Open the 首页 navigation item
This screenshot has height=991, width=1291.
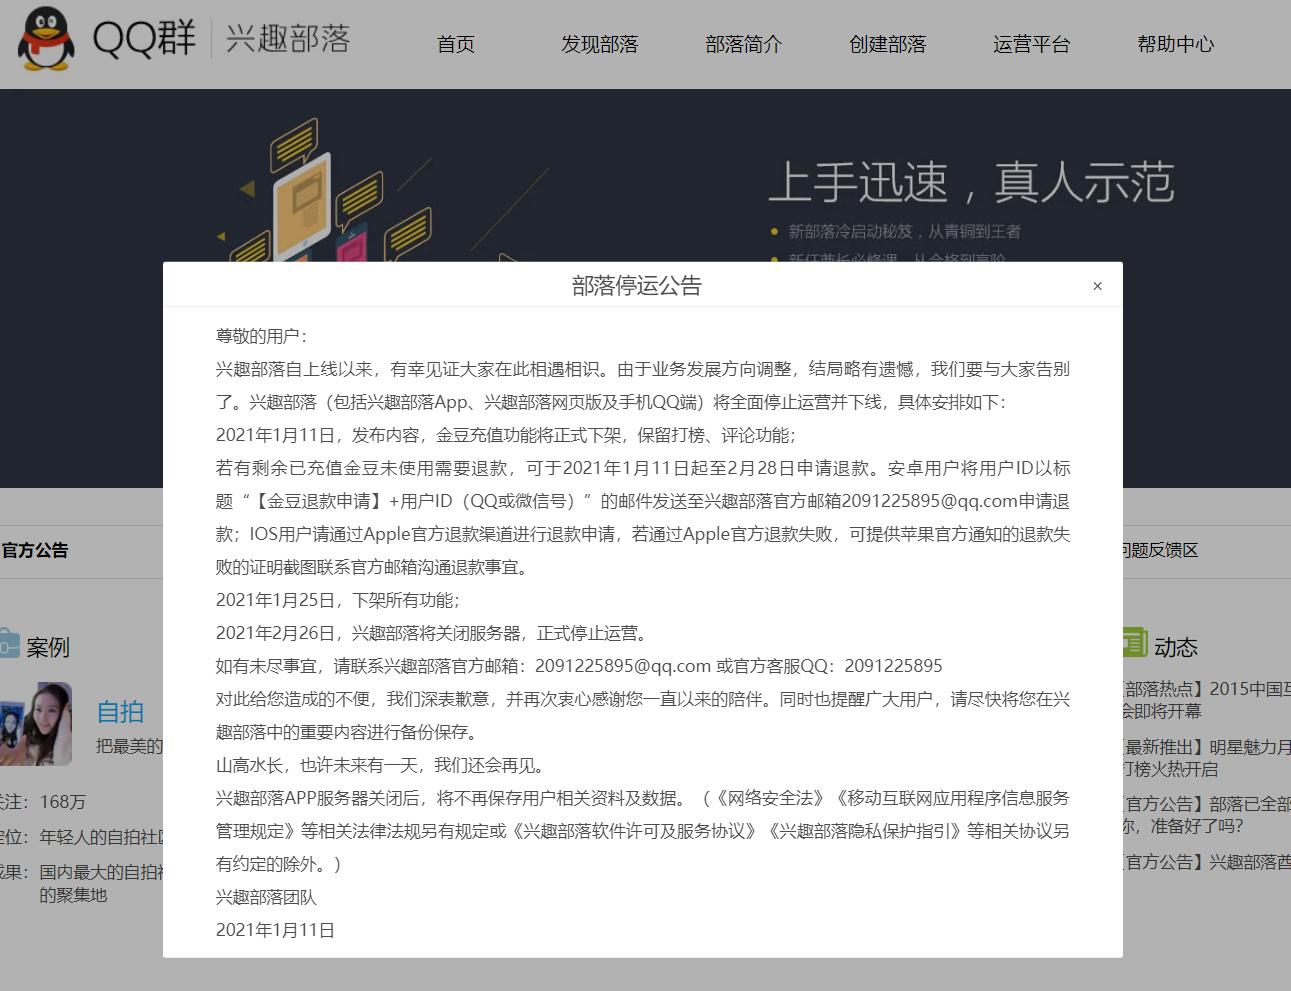(455, 44)
